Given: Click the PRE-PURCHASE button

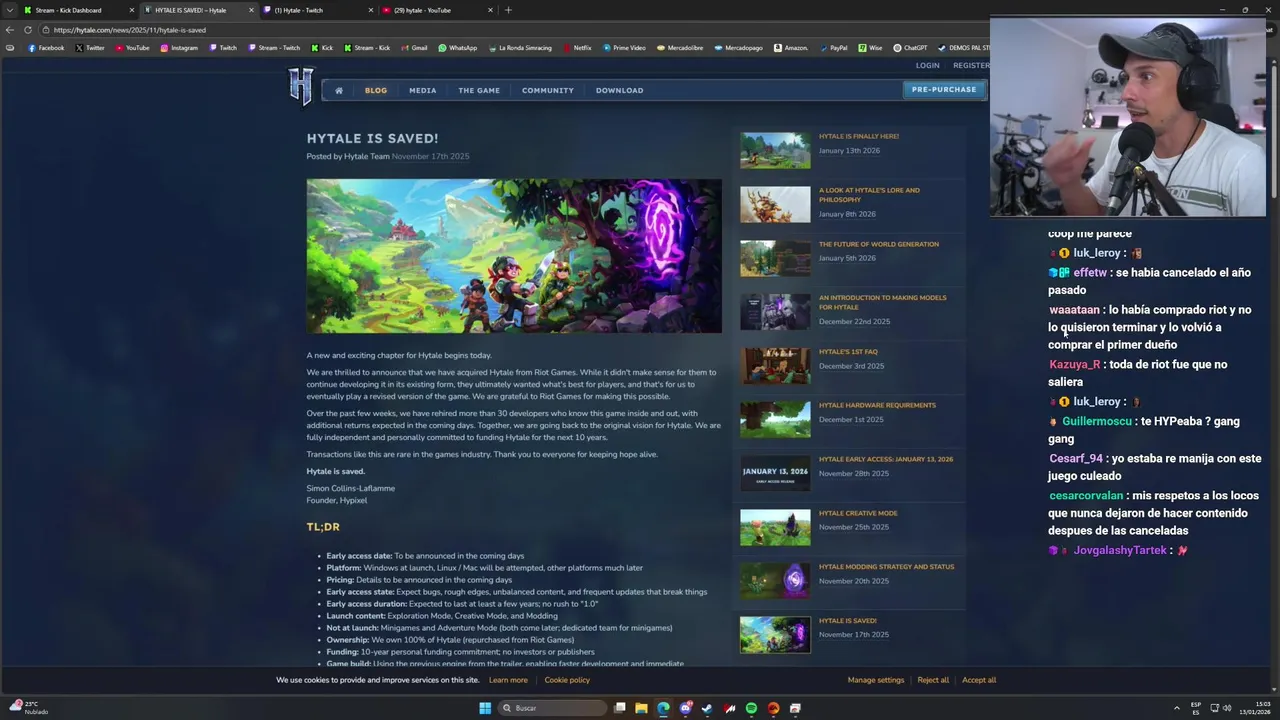Looking at the screenshot, I should click(x=944, y=89).
